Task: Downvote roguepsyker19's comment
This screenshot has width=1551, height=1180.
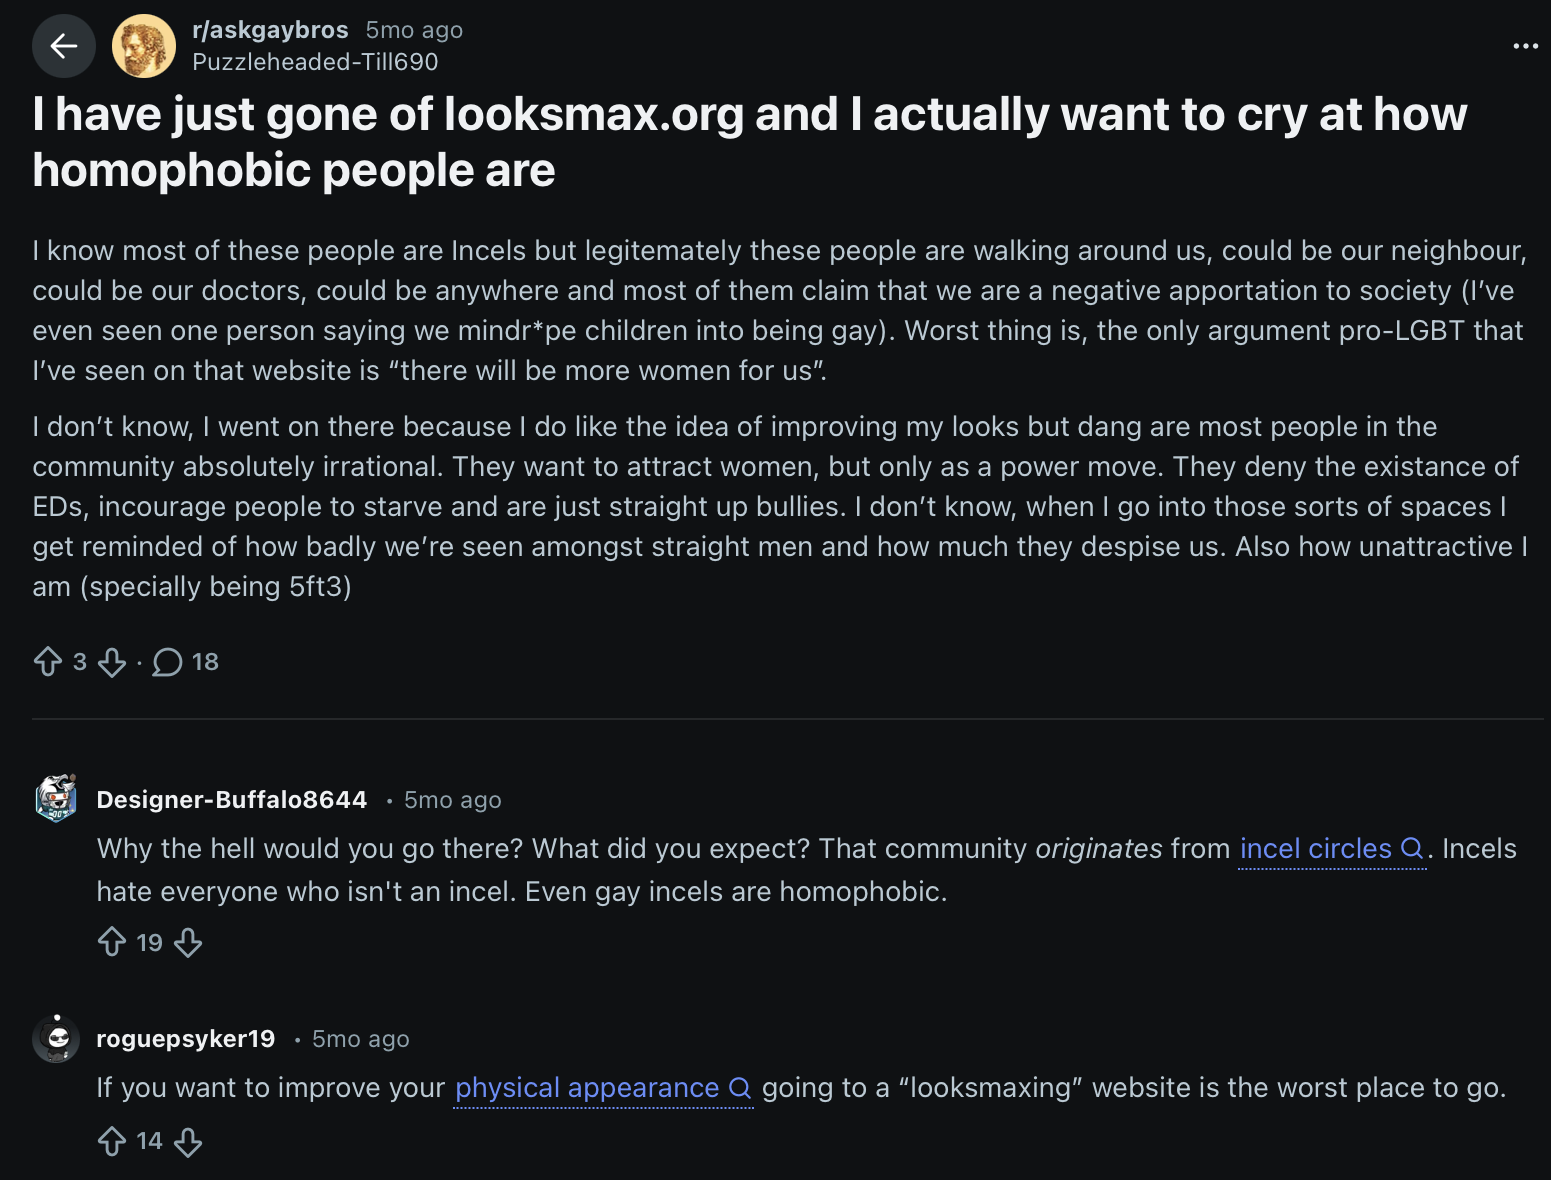Action: [x=188, y=1141]
